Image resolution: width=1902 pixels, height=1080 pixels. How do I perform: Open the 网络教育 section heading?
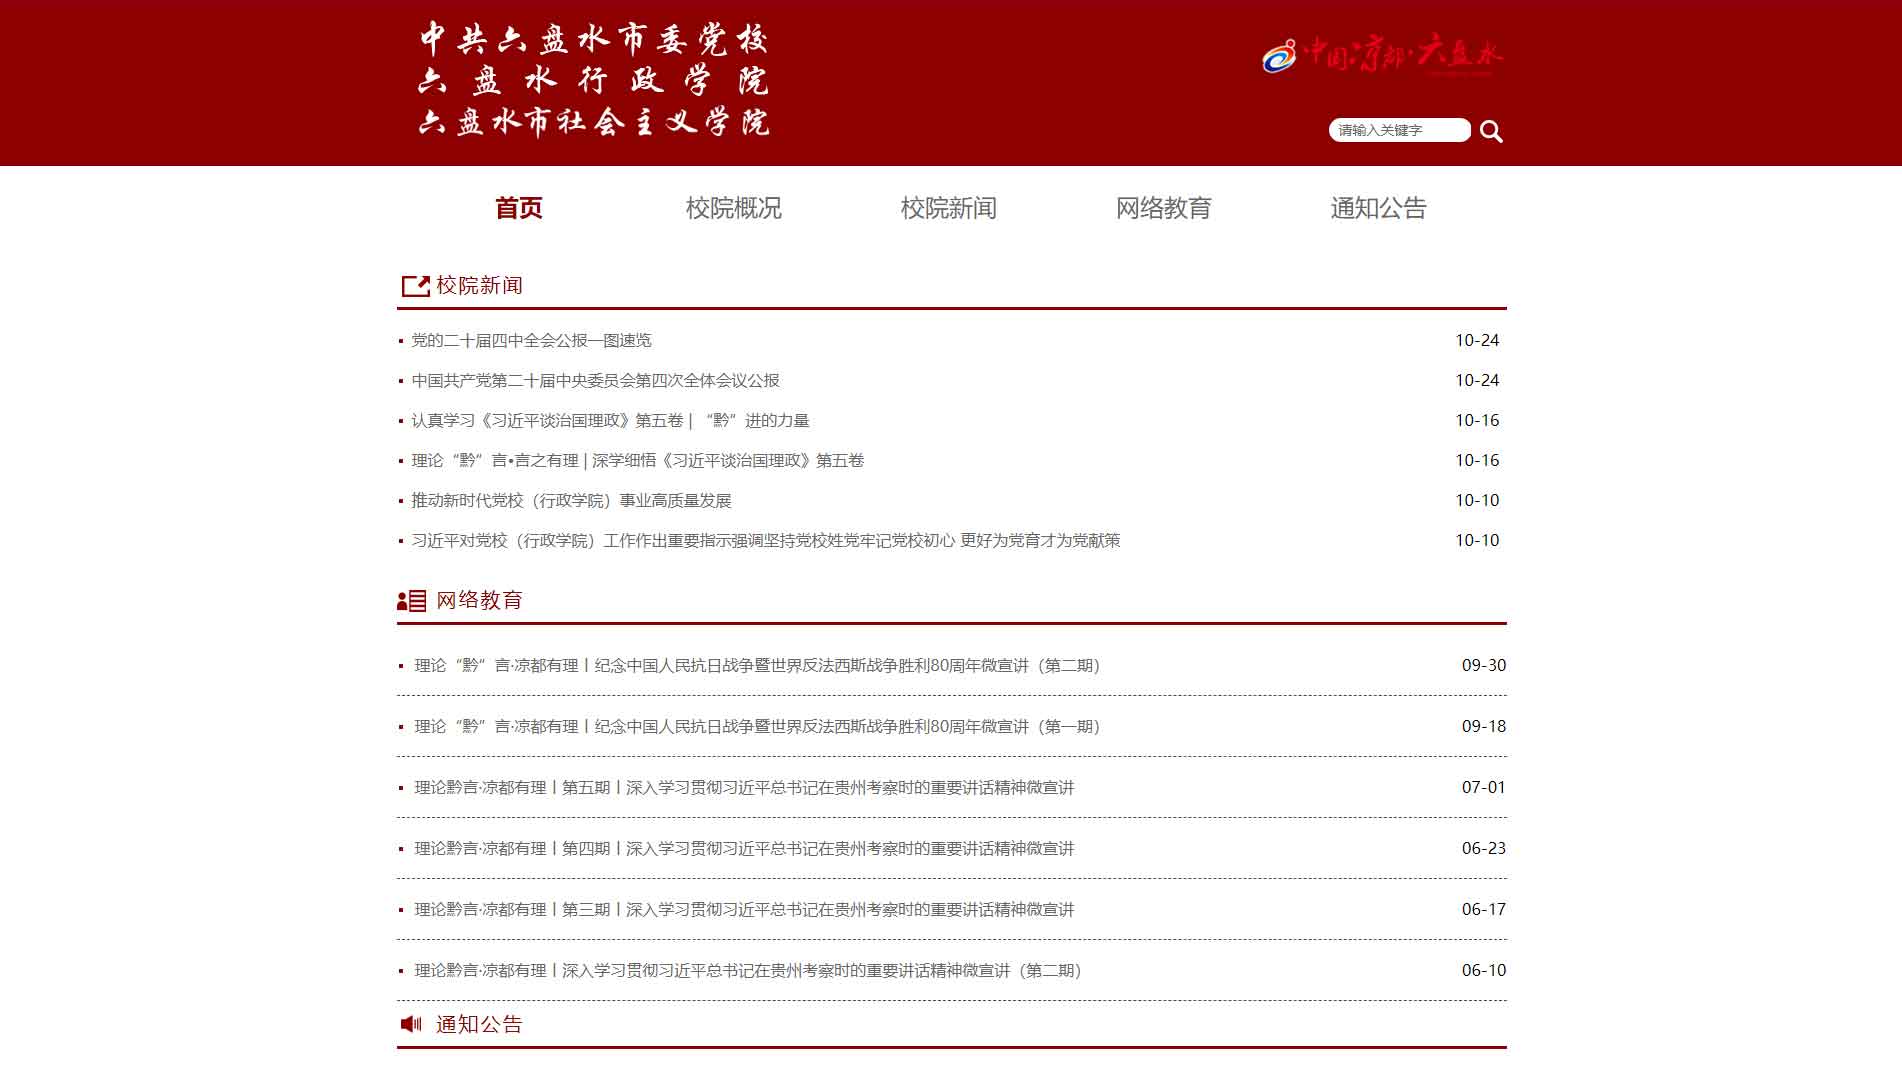pyautogui.click(x=479, y=600)
